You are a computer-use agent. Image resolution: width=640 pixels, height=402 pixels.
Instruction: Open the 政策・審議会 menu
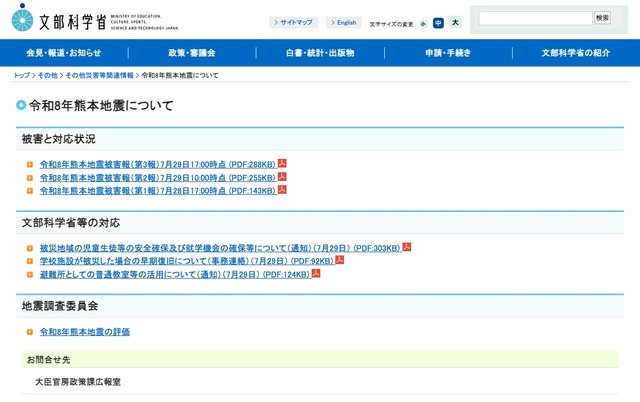pos(192,53)
